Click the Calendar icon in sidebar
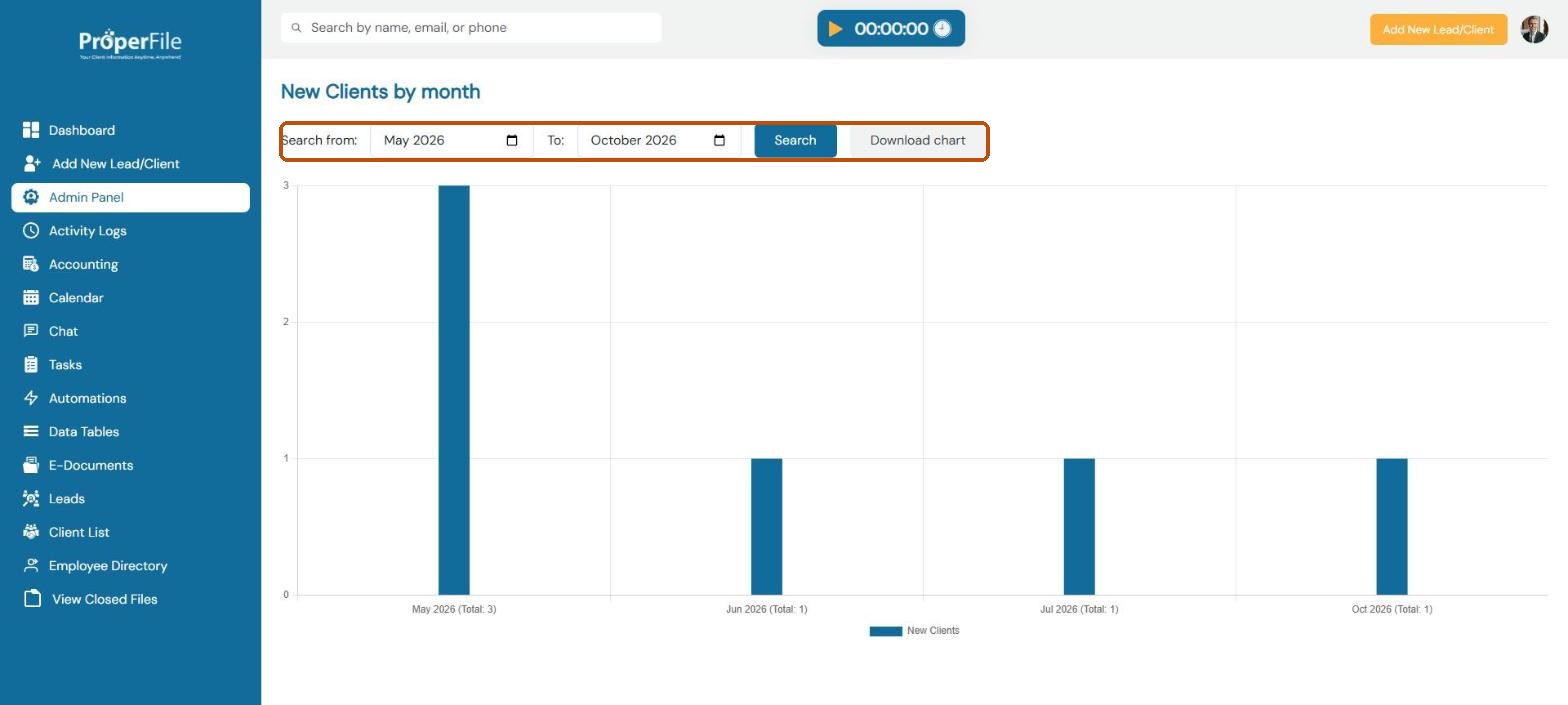The width and height of the screenshot is (1568, 705). click(31, 298)
